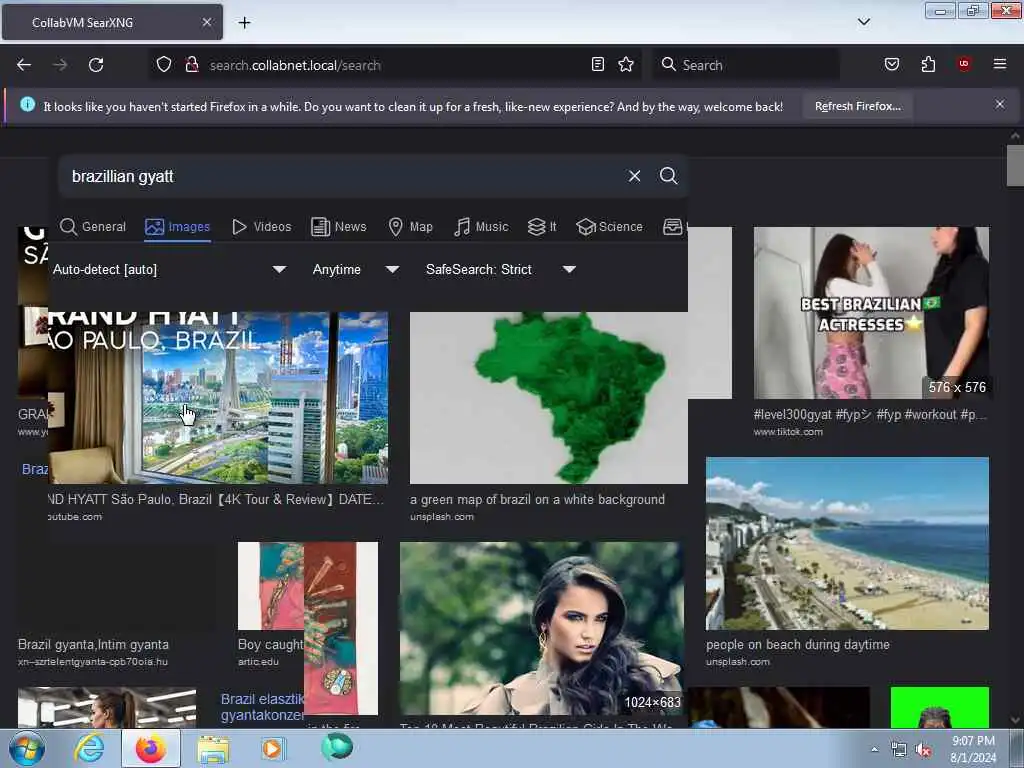
Task: Open Windows Media Player from taskbar
Action: pyautogui.click(x=272, y=749)
